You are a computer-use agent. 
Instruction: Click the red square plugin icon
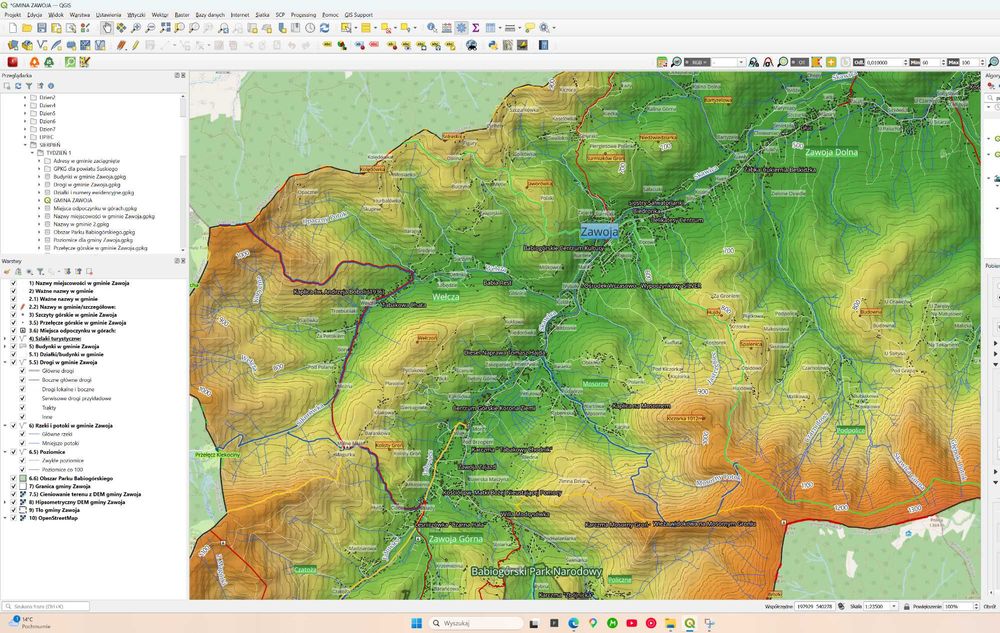(12, 62)
